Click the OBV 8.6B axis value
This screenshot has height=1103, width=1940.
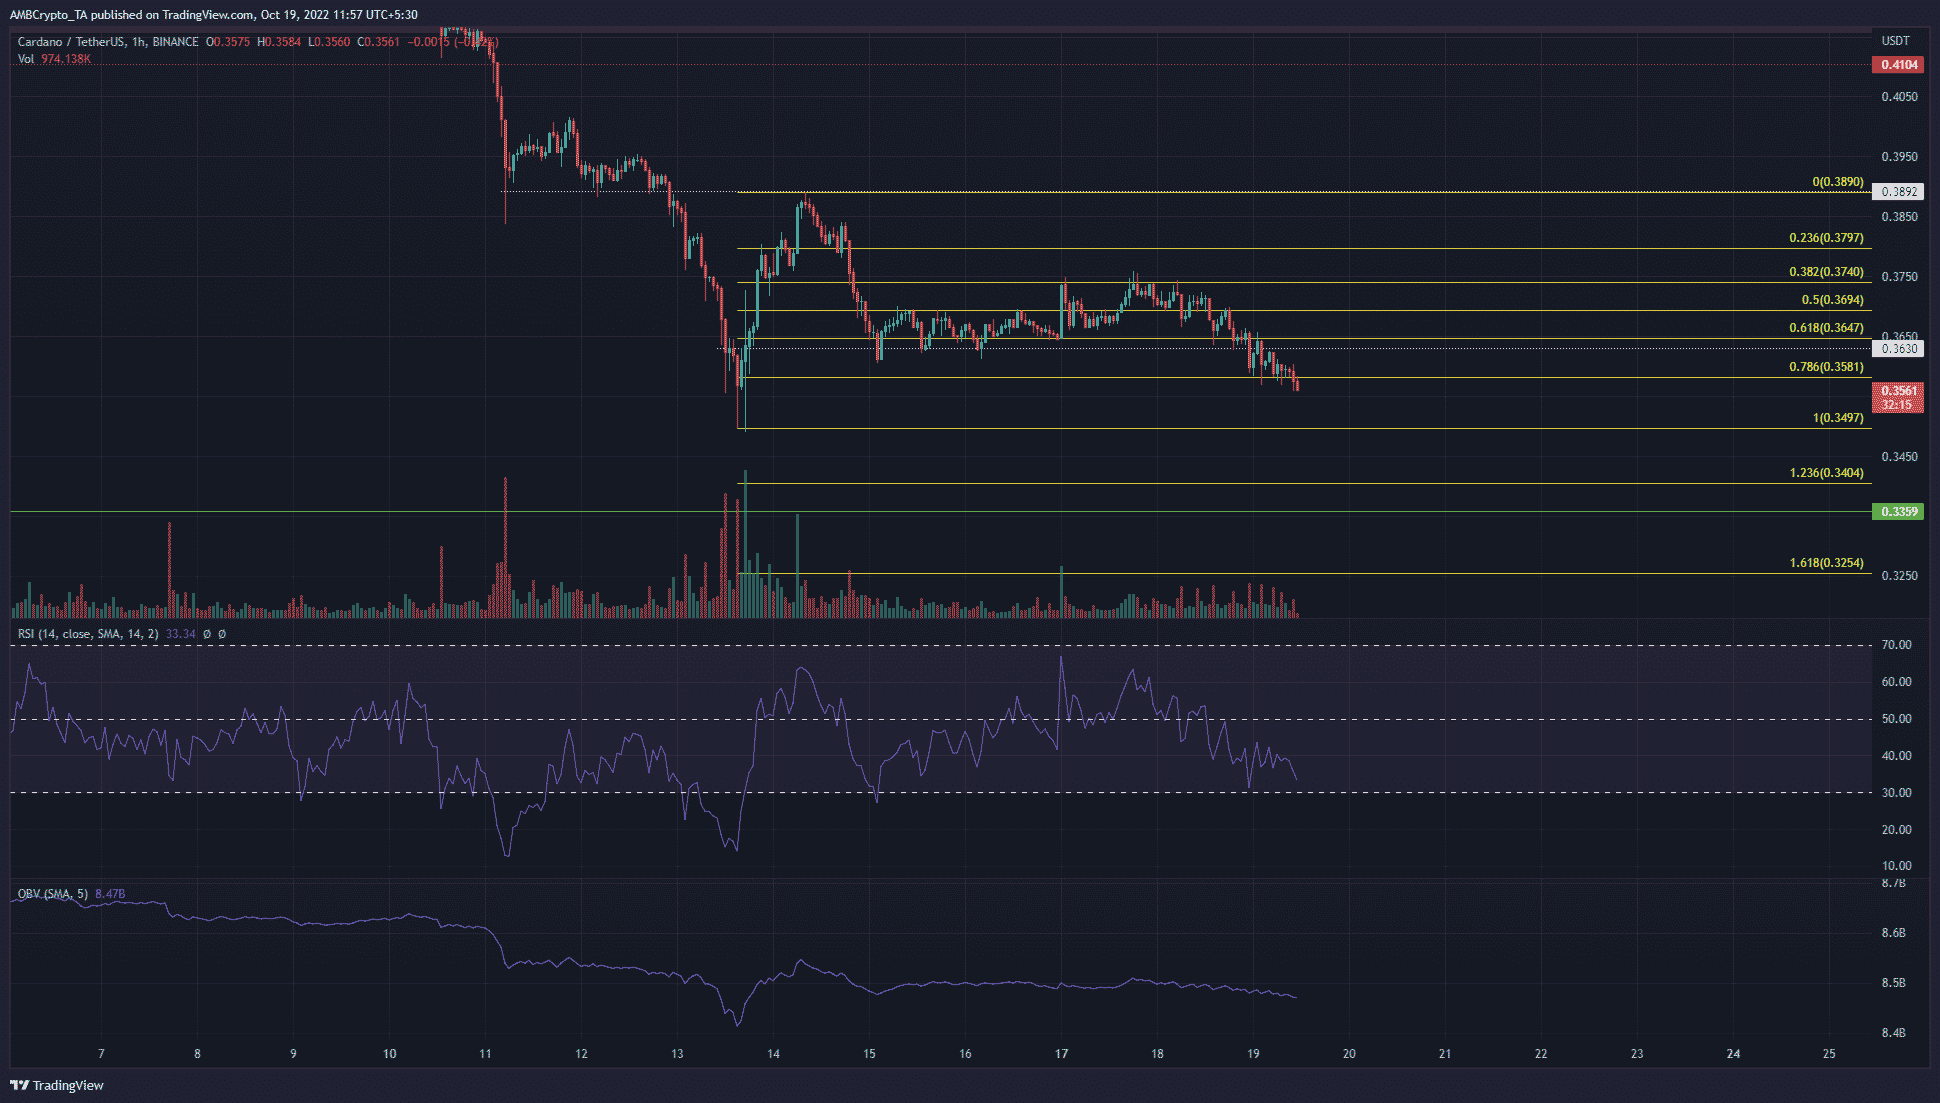(1893, 933)
